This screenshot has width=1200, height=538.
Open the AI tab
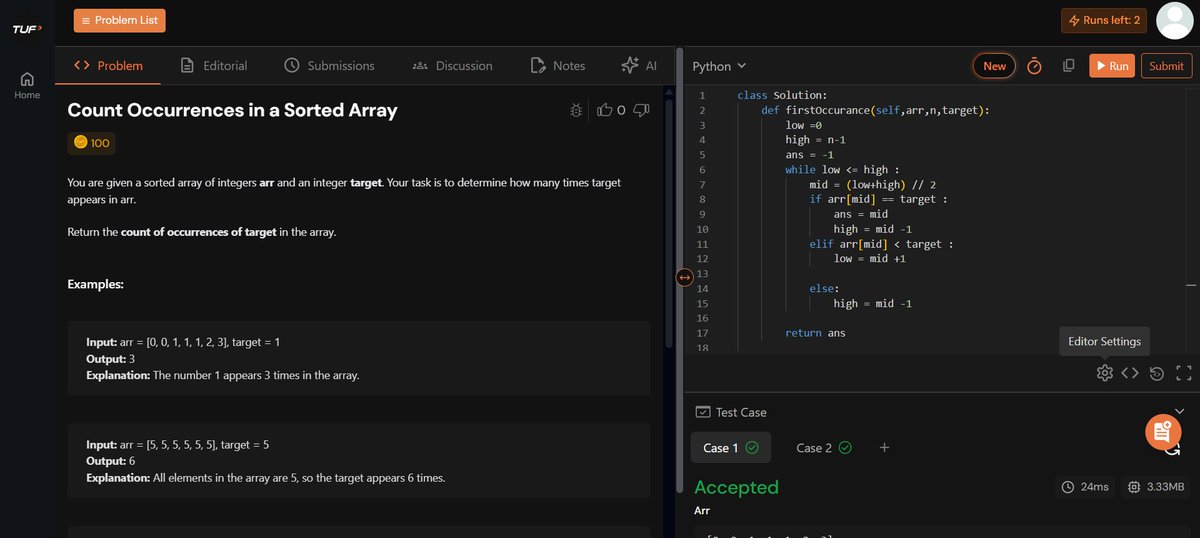click(x=638, y=65)
